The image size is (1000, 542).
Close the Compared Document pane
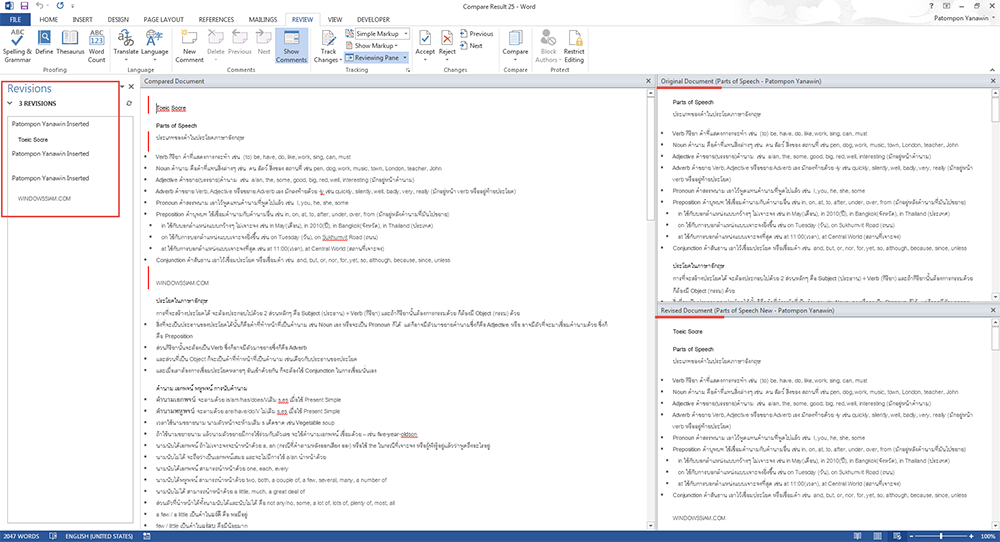pyautogui.click(x=649, y=81)
